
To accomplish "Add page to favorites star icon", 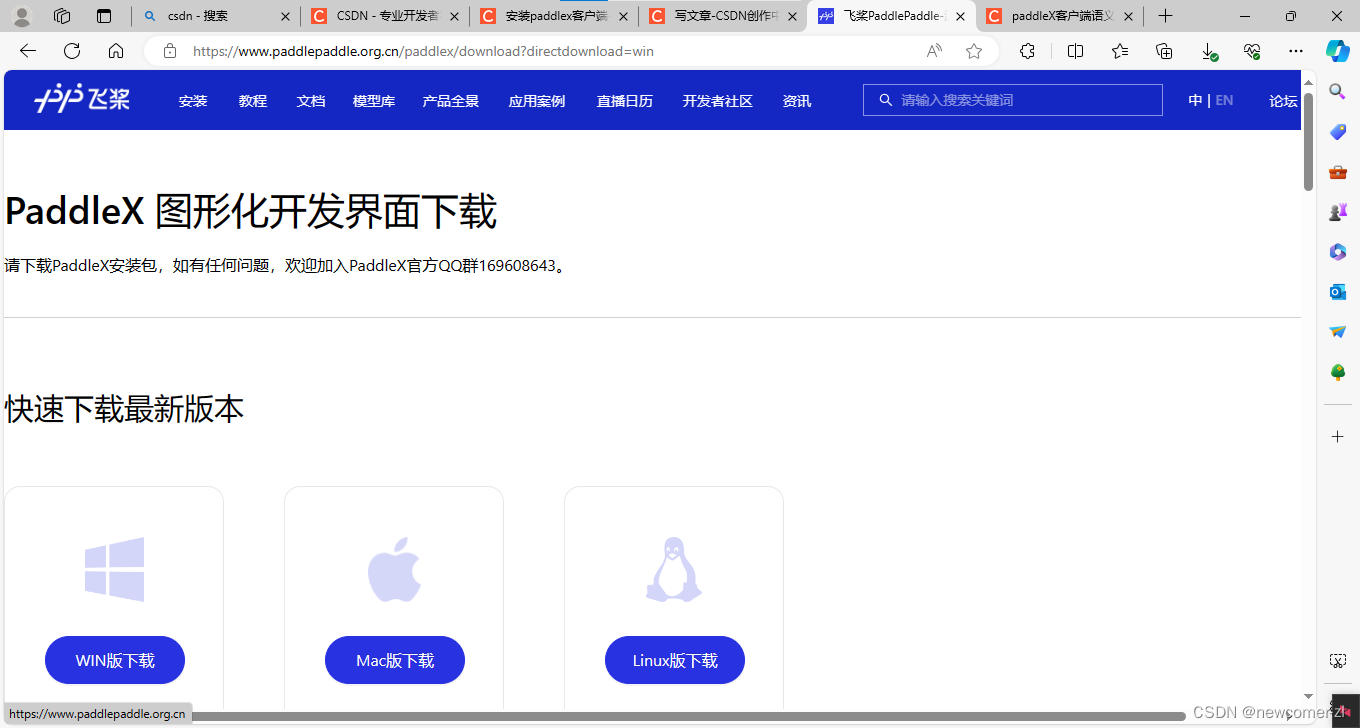I will point(974,51).
